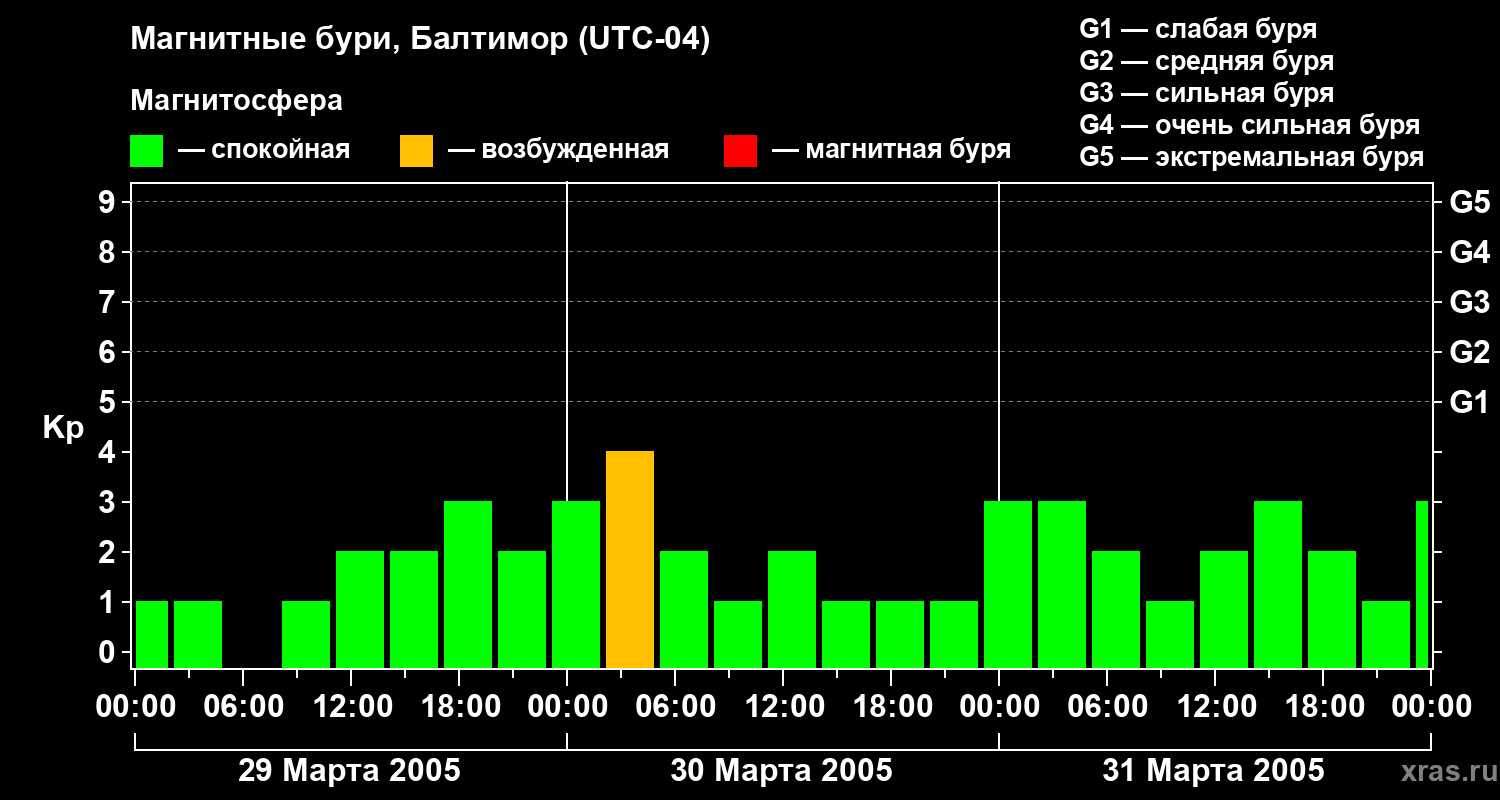Click the "31 Марта 2005" date label
Image resolution: width=1500 pixels, height=800 pixels.
tap(1213, 770)
